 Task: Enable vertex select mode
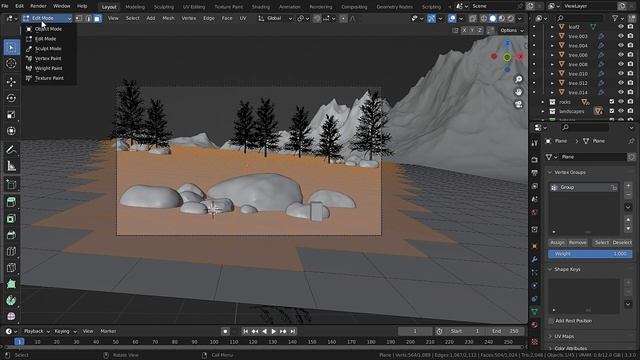tap(79, 18)
